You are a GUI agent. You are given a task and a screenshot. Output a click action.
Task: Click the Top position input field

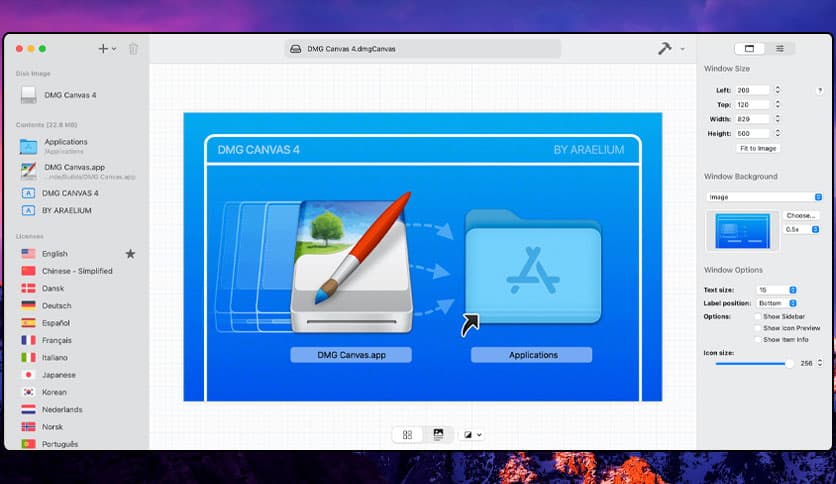(752, 104)
